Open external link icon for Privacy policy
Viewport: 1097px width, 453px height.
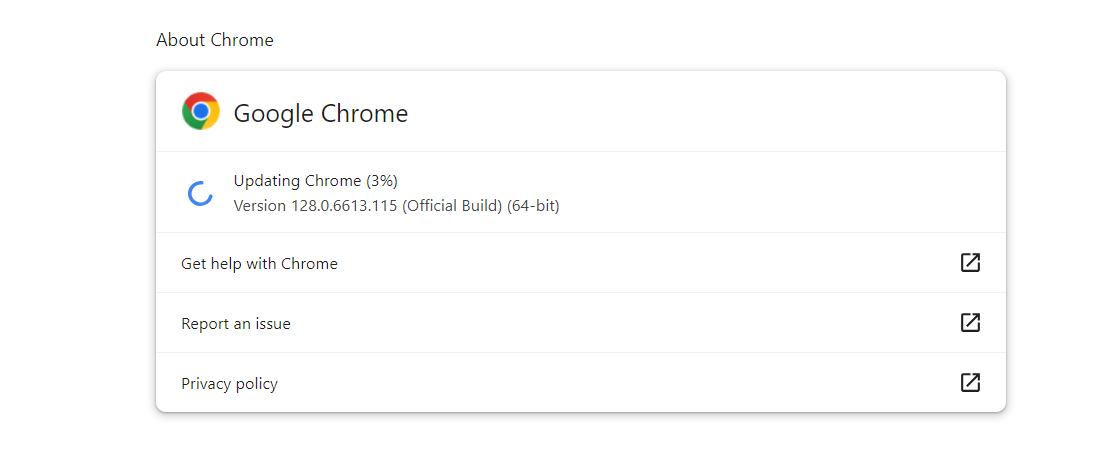970,383
